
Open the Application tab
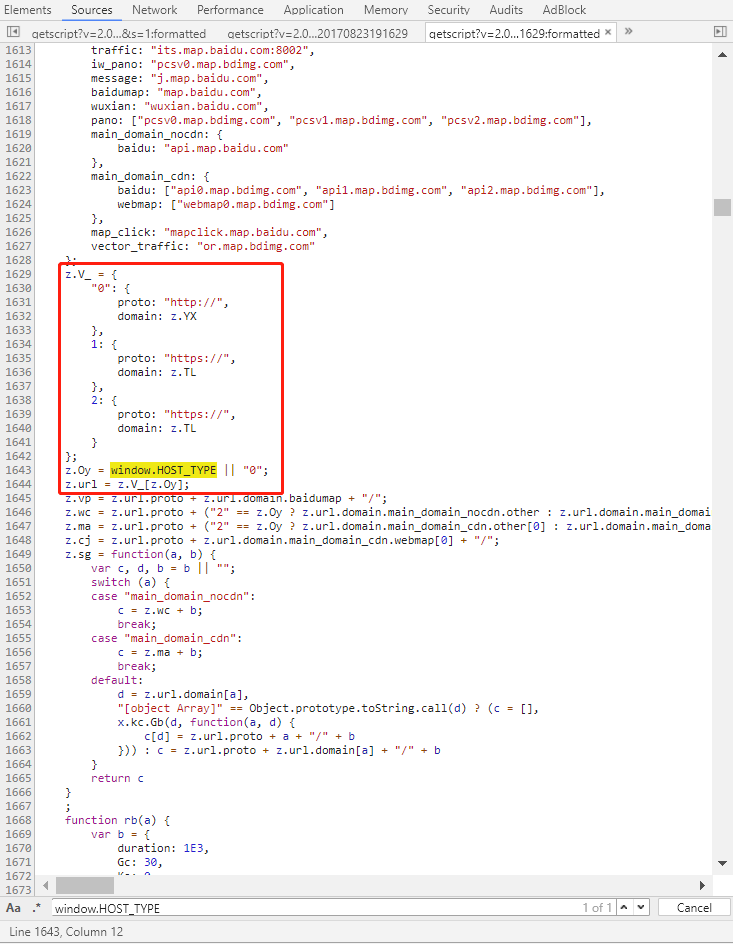[314, 10]
